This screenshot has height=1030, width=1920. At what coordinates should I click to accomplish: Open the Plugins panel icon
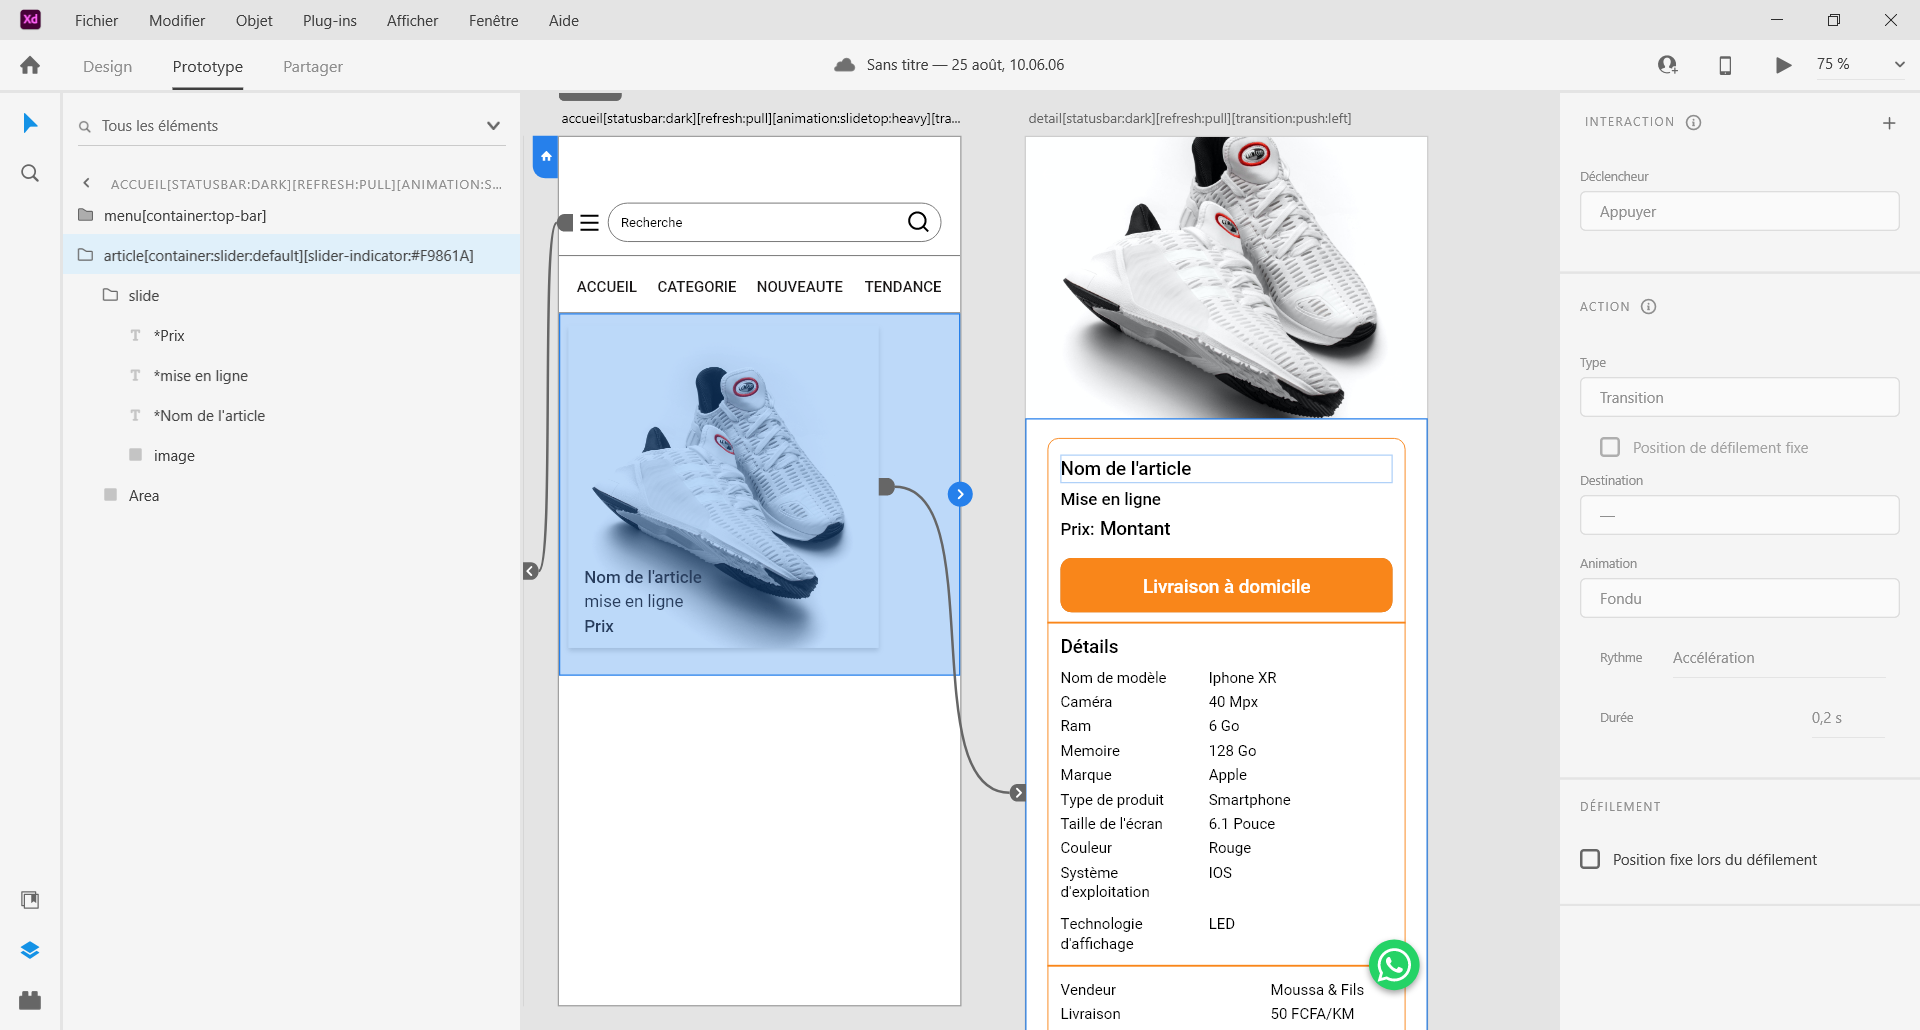pyautogui.click(x=30, y=1000)
